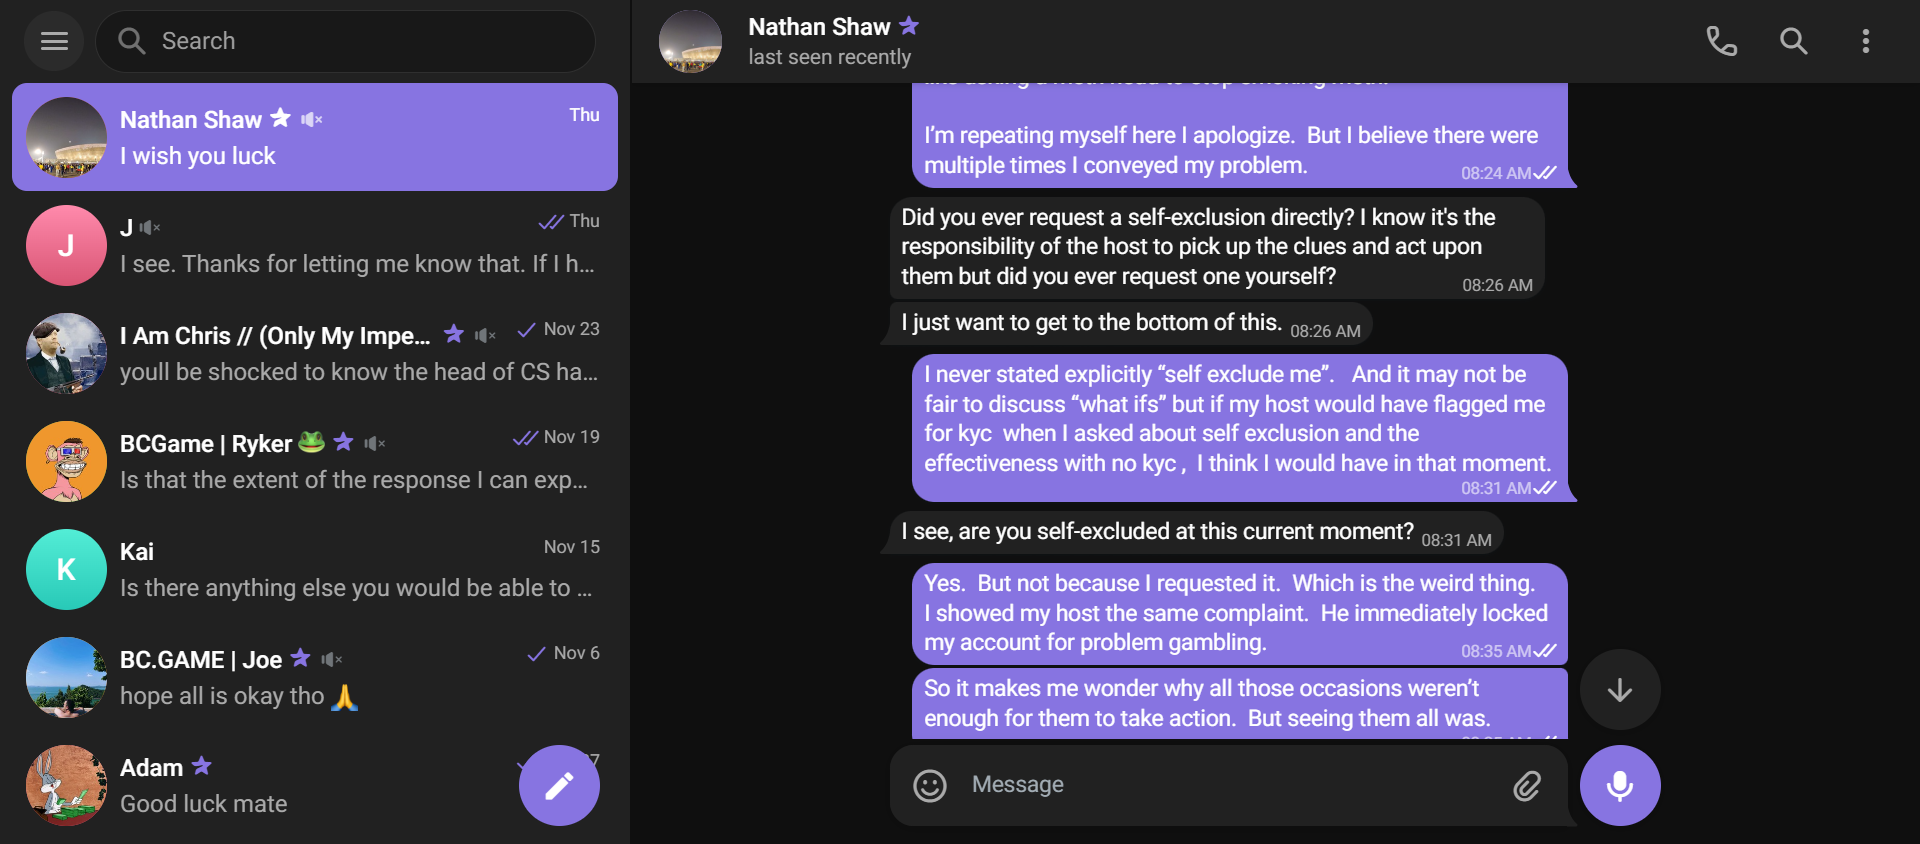The width and height of the screenshot is (1920, 844).
Task: Click Nathan Shaw's header avatar picture
Action: tap(690, 41)
